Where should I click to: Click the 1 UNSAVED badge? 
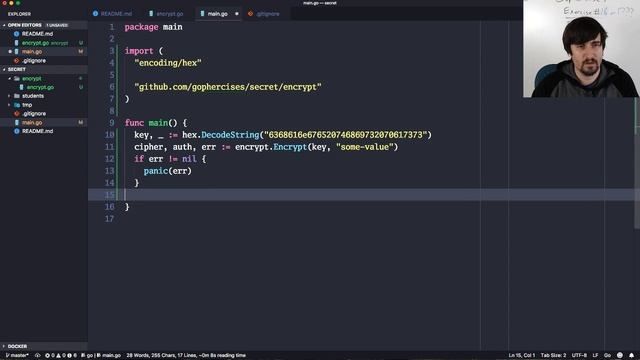[57, 25]
